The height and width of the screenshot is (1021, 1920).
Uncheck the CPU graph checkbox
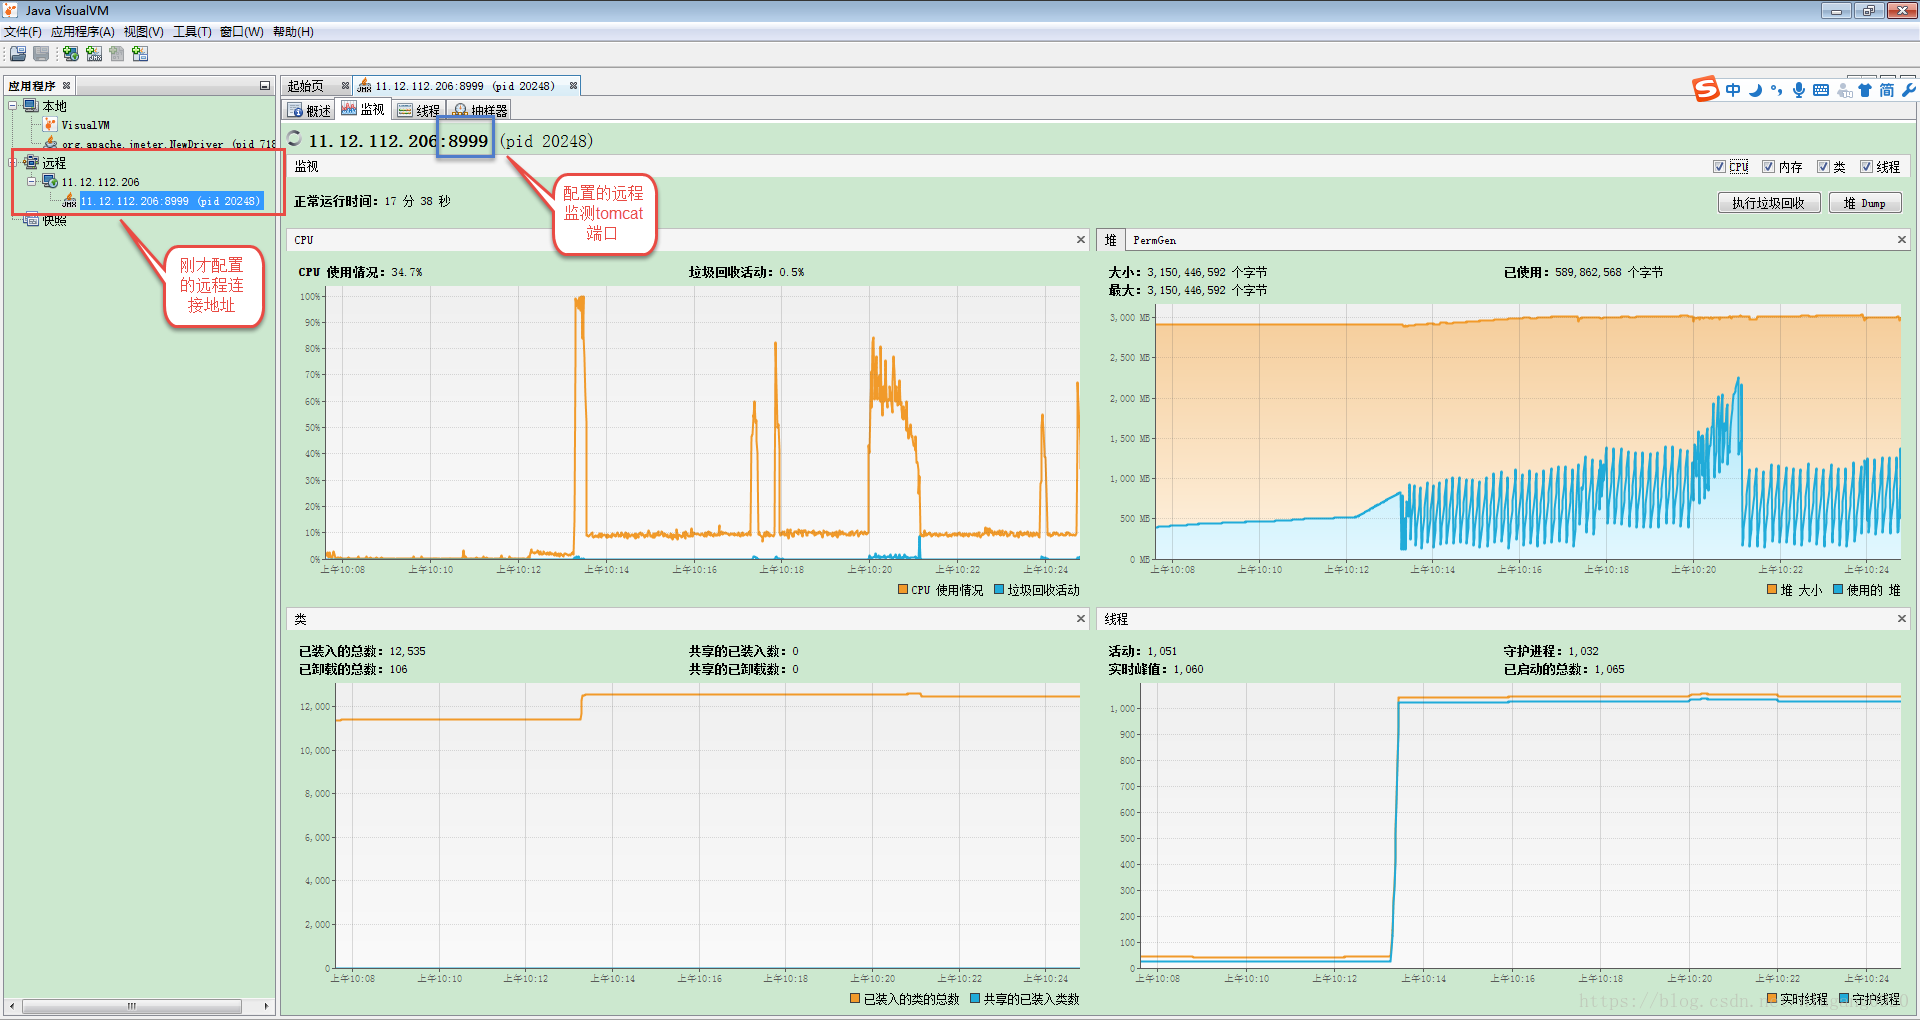1719,167
